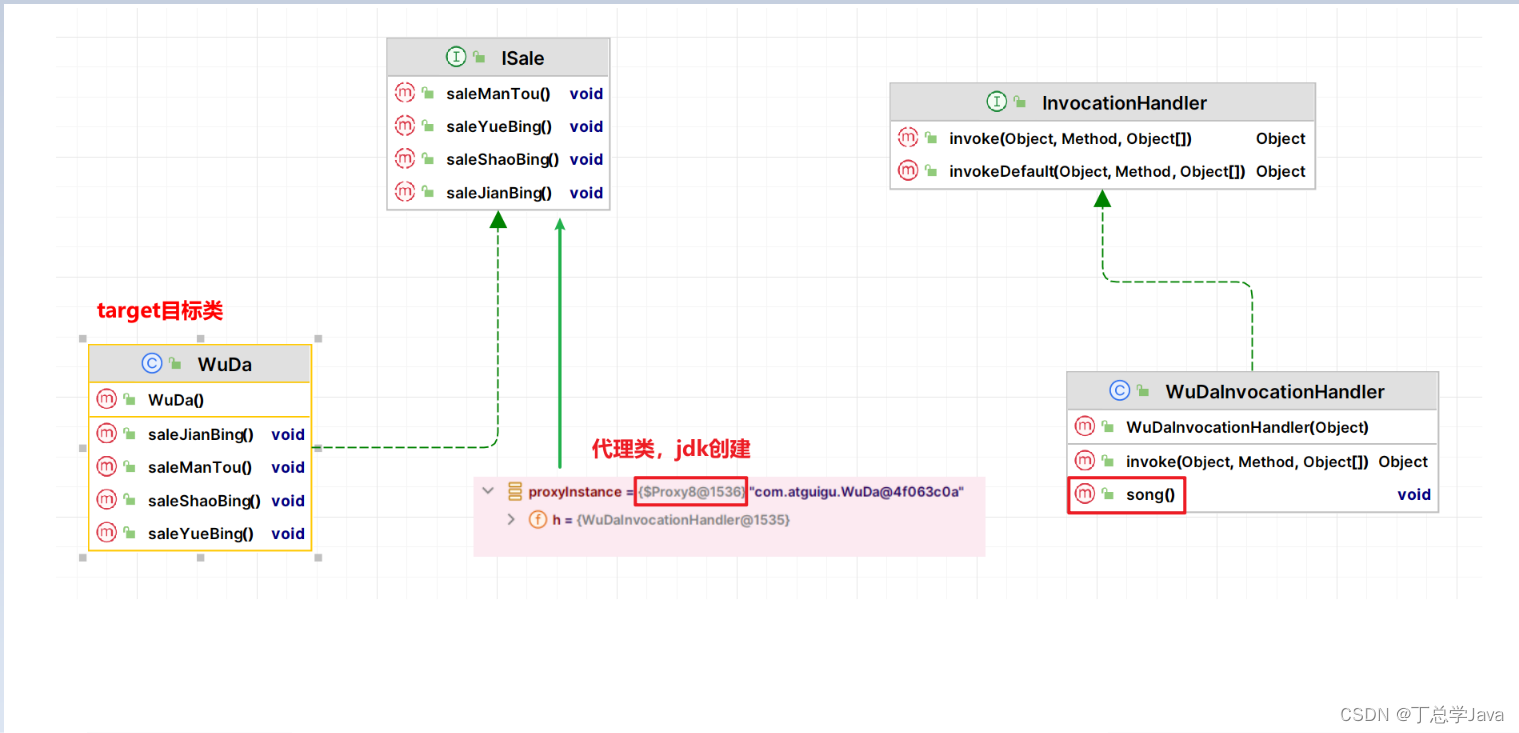Click the field icon beside h
The width and height of the screenshot is (1519, 733).
click(538, 519)
